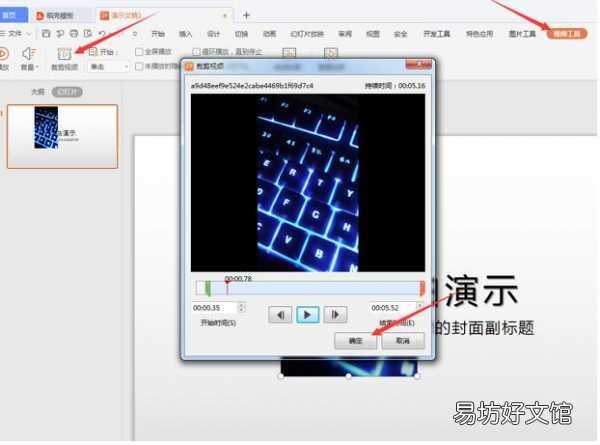Screen dimensions: 600x445
Task: Select slide 1 thumbnail in the slide panel
Action: (62, 136)
